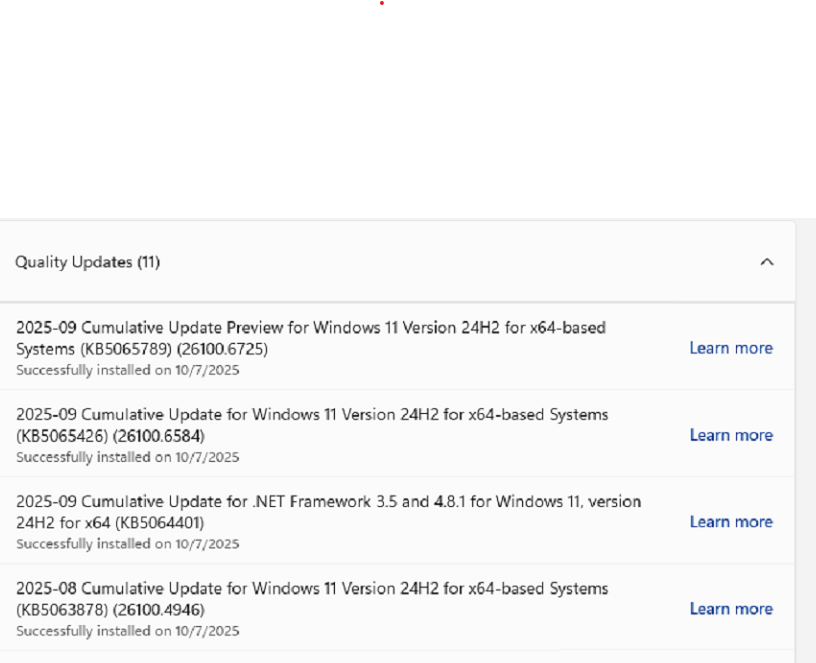This screenshot has height=663, width=816.
Task: Open Learn more for KB5065789
Action: pyautogui.click(x=731, y=348)
